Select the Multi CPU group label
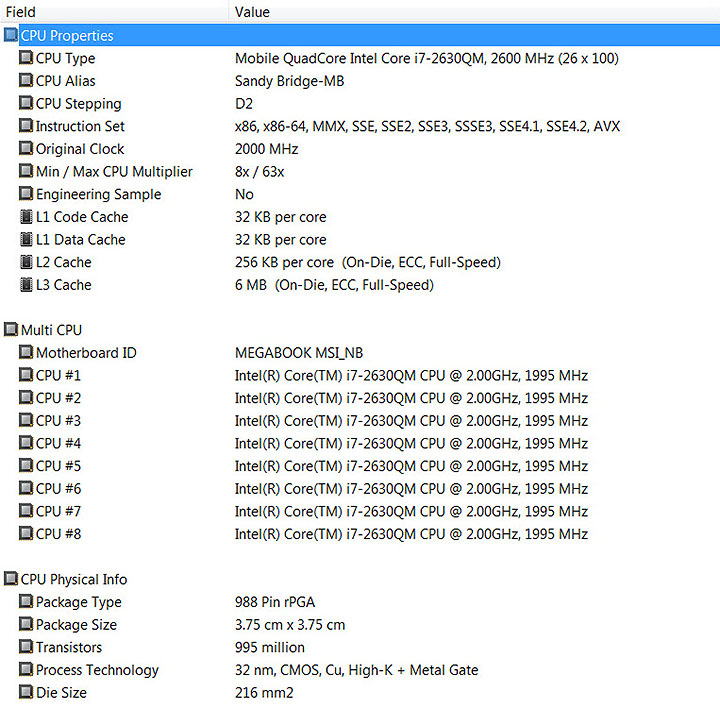The height and width of the screenshot is (708, 720). click(51, 330)
